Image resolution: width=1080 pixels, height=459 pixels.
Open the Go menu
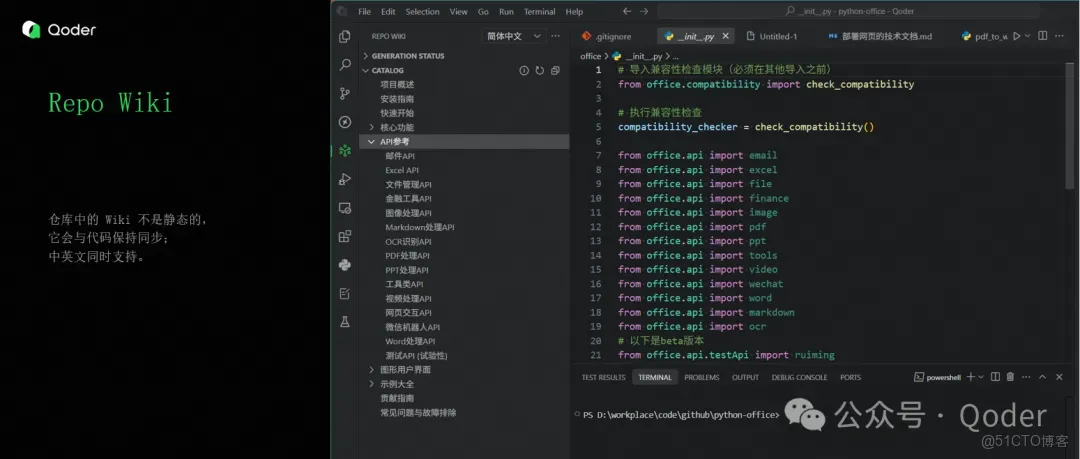click(x=484, y=12)
